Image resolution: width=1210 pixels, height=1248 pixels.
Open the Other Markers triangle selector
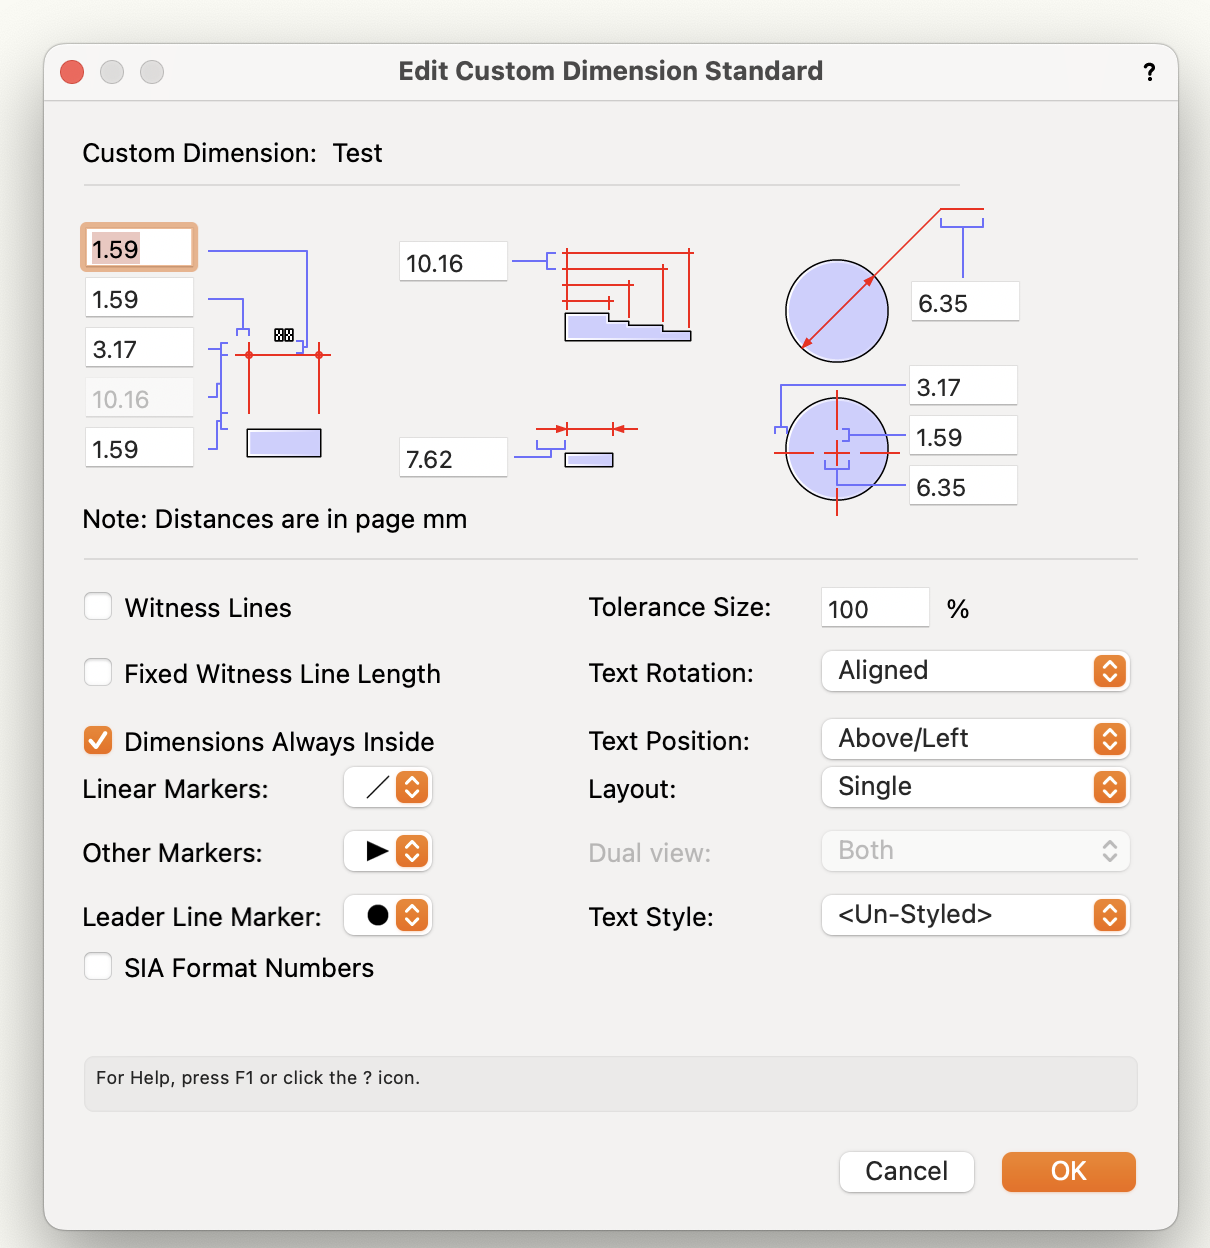[387, 851]
